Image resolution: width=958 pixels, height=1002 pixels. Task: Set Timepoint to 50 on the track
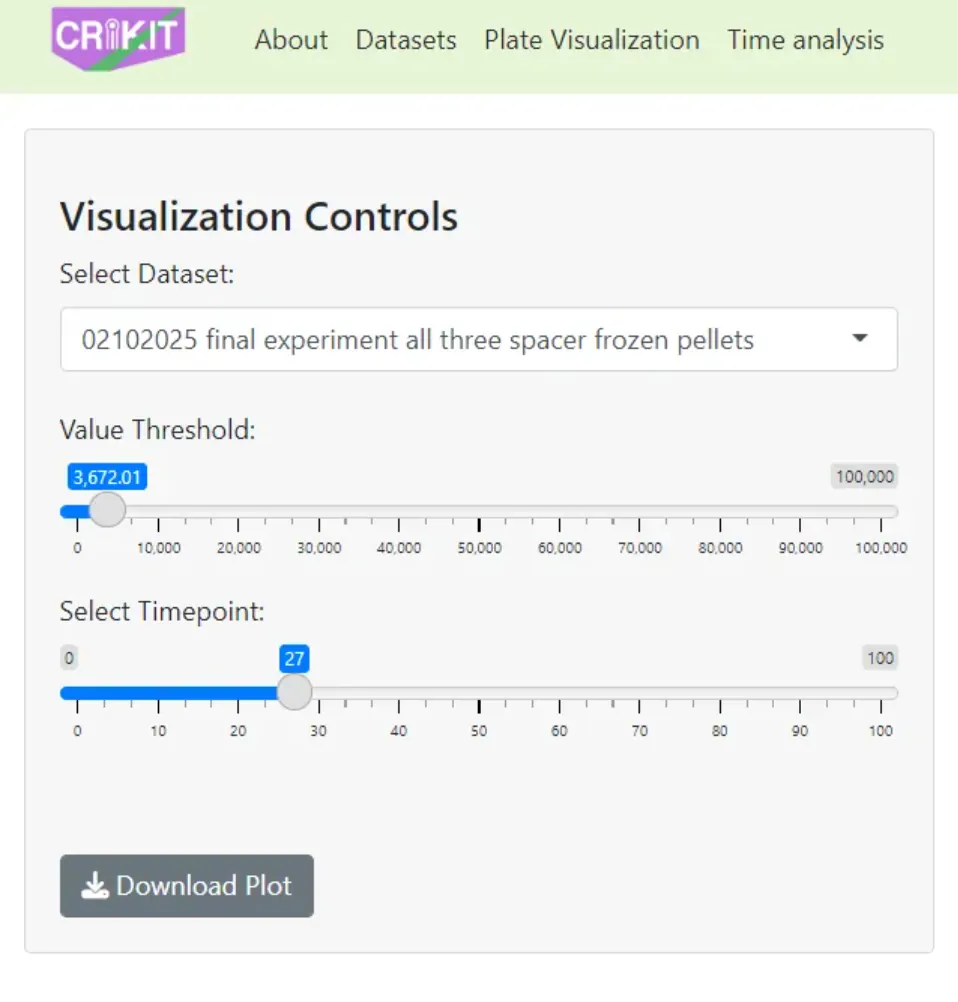479,693
